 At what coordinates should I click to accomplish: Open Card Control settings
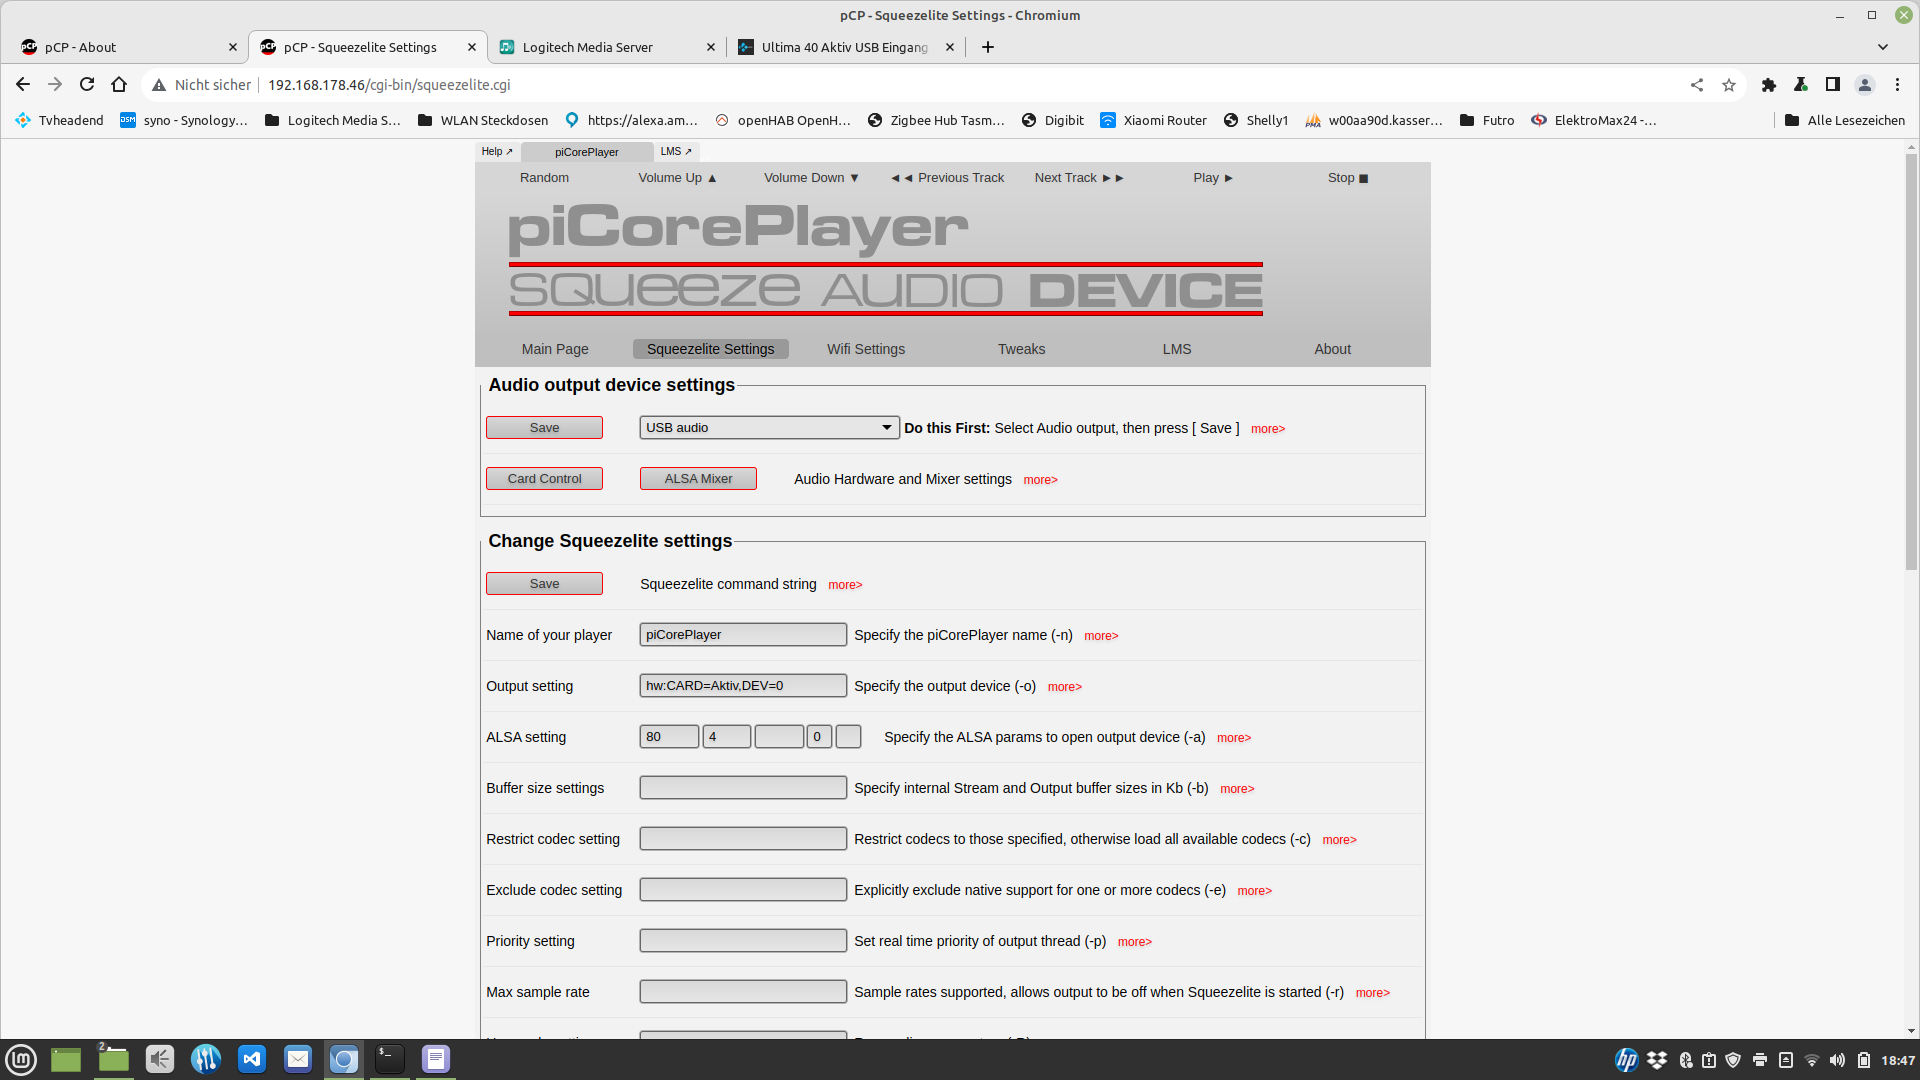[544, 479]
